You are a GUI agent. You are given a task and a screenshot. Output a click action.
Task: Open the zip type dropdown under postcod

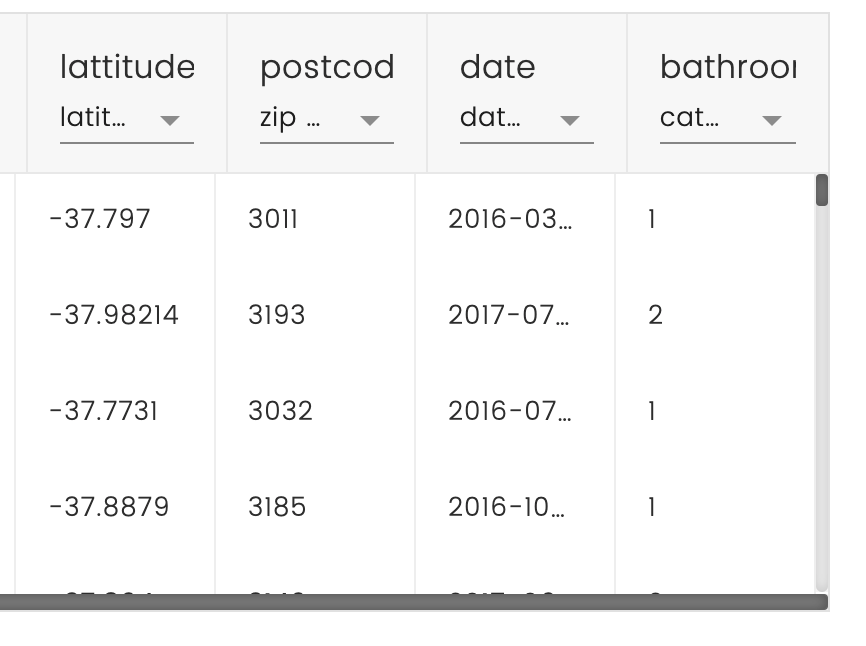pyautogui.click(x=370, y=120)
